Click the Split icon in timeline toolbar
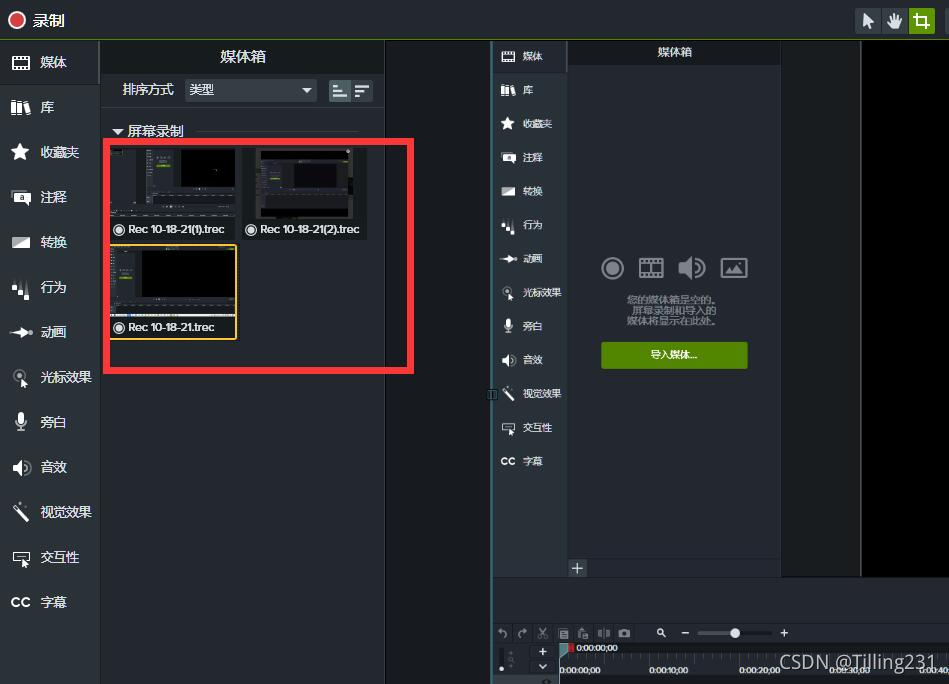949x684 pixels. (604, 633)
